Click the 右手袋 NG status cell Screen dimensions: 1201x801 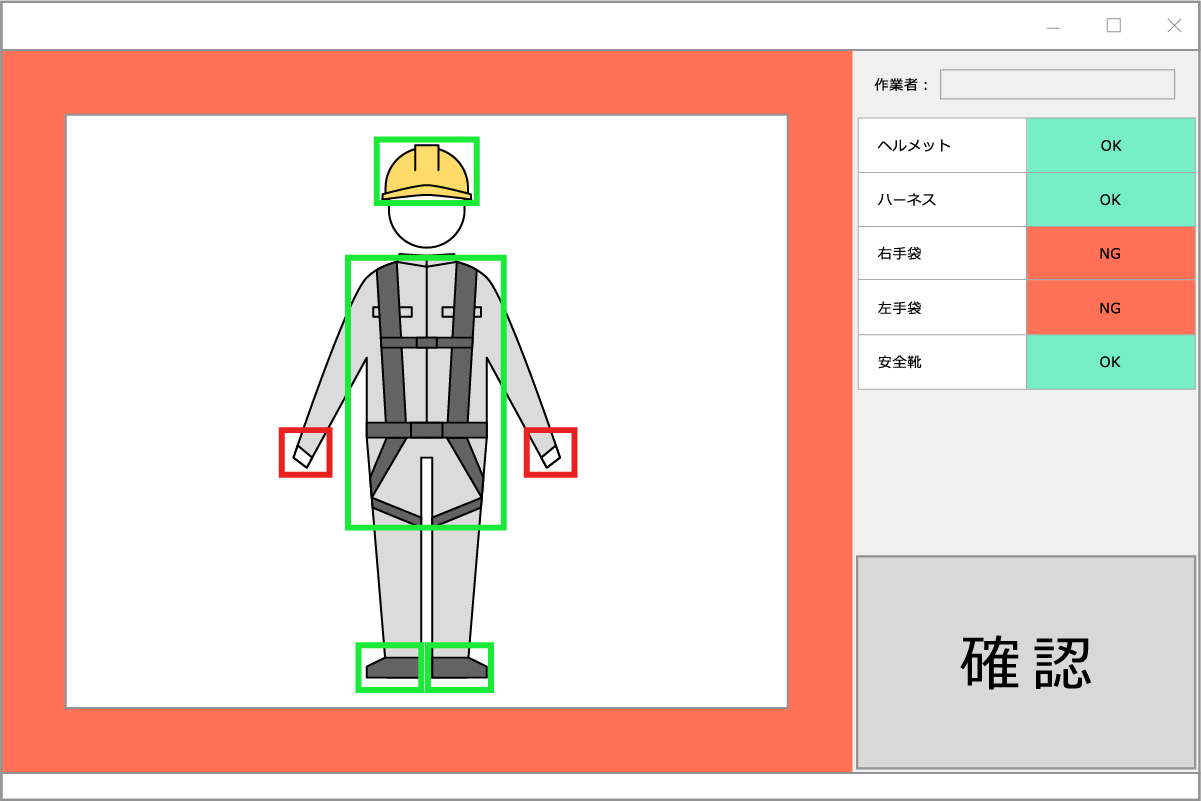click(x=1110, y=254)
